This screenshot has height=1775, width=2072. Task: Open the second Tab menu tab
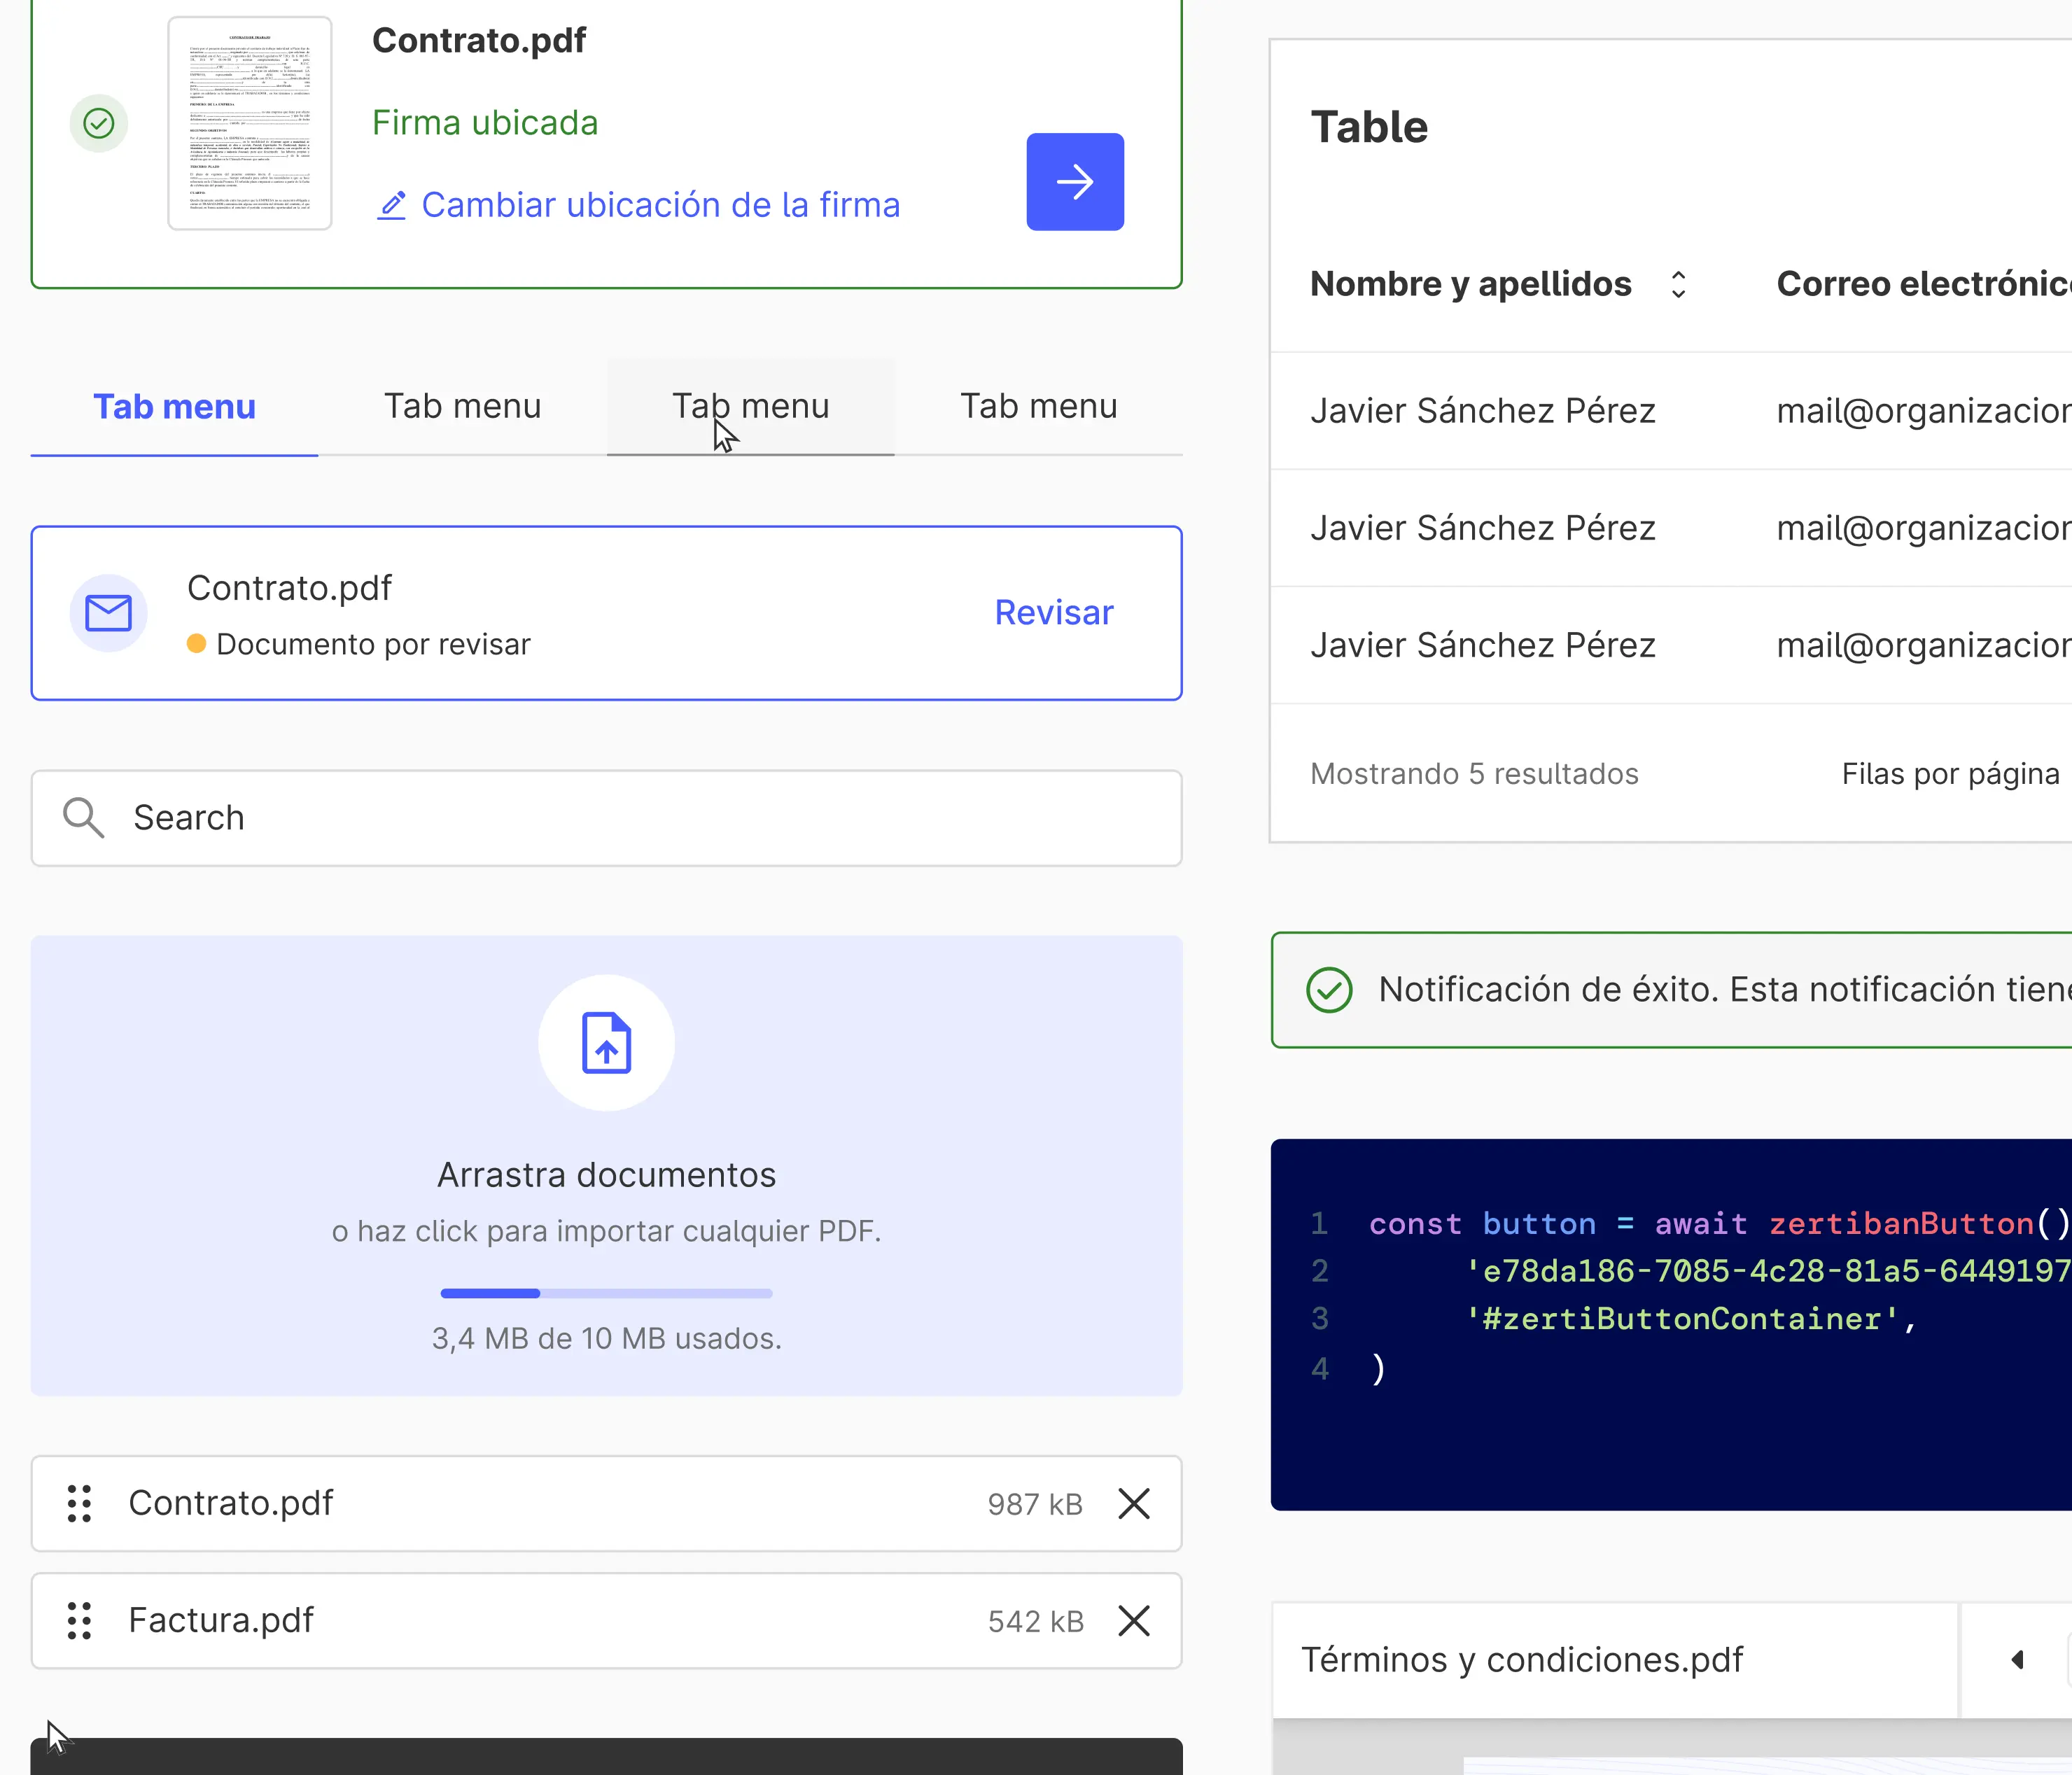point(462,407)
